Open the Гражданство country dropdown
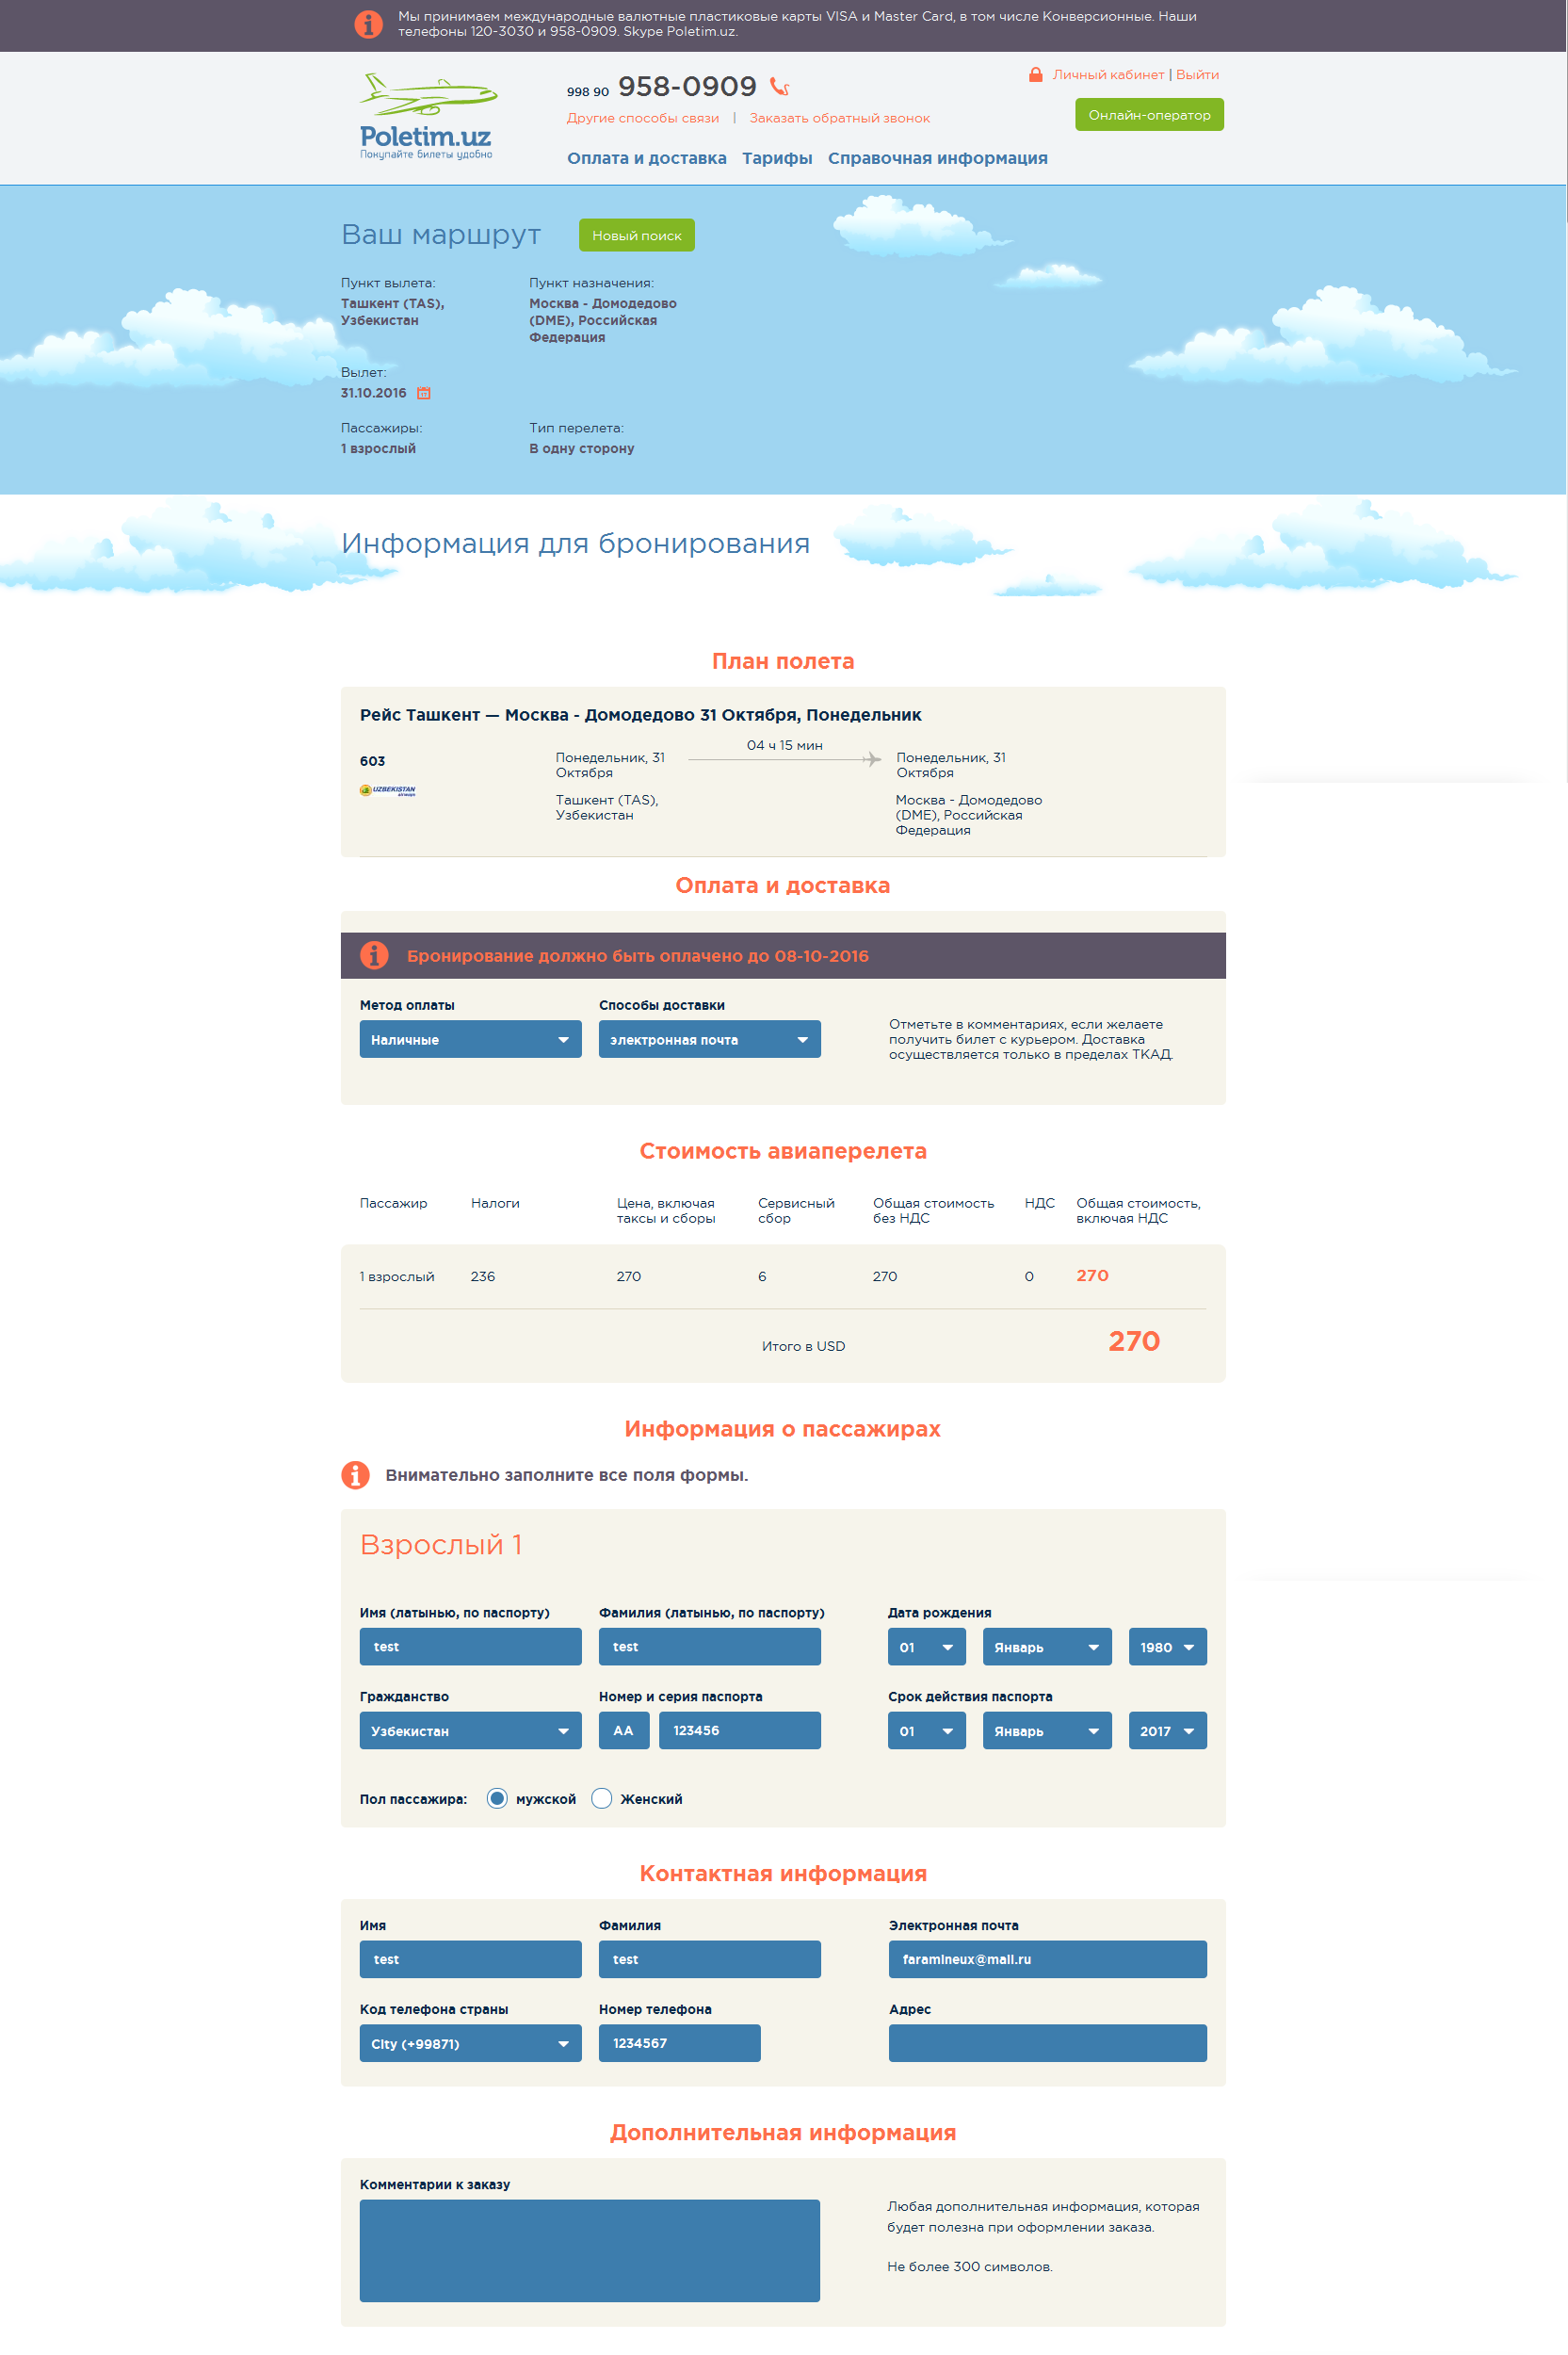This screenshot has width=1568, height=2355. 470,1730
